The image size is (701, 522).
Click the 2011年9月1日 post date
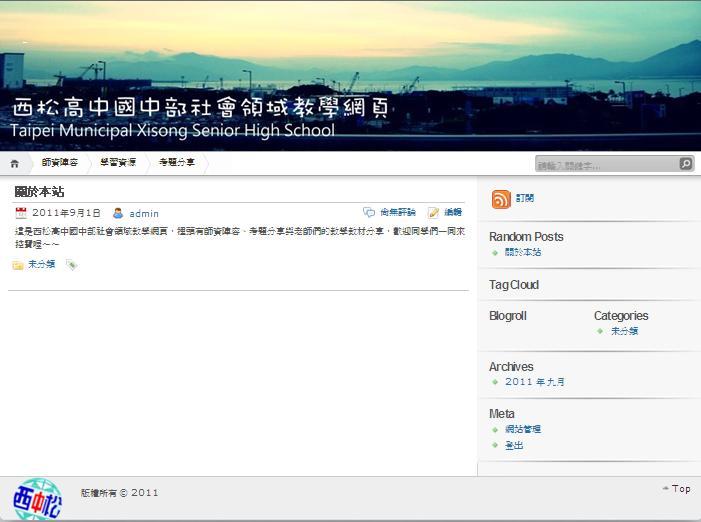point(66,213)
